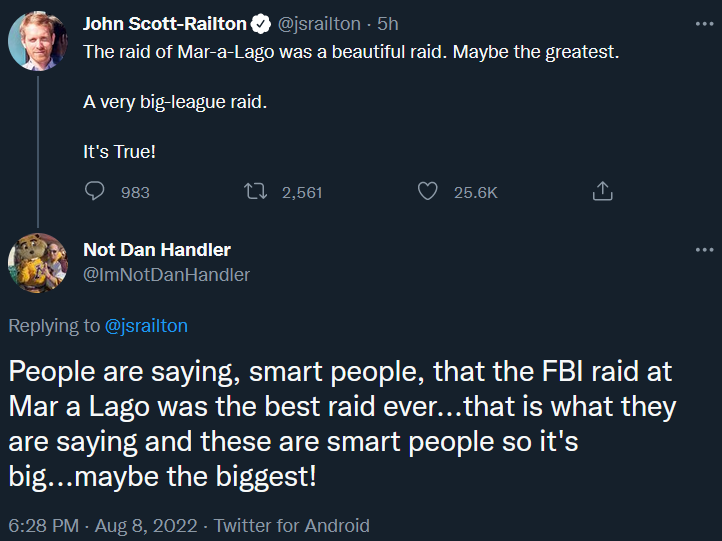The height and width of the screenshot is (541, 722).
Task: Click the 983 replies count
Action: click(135, 192)
